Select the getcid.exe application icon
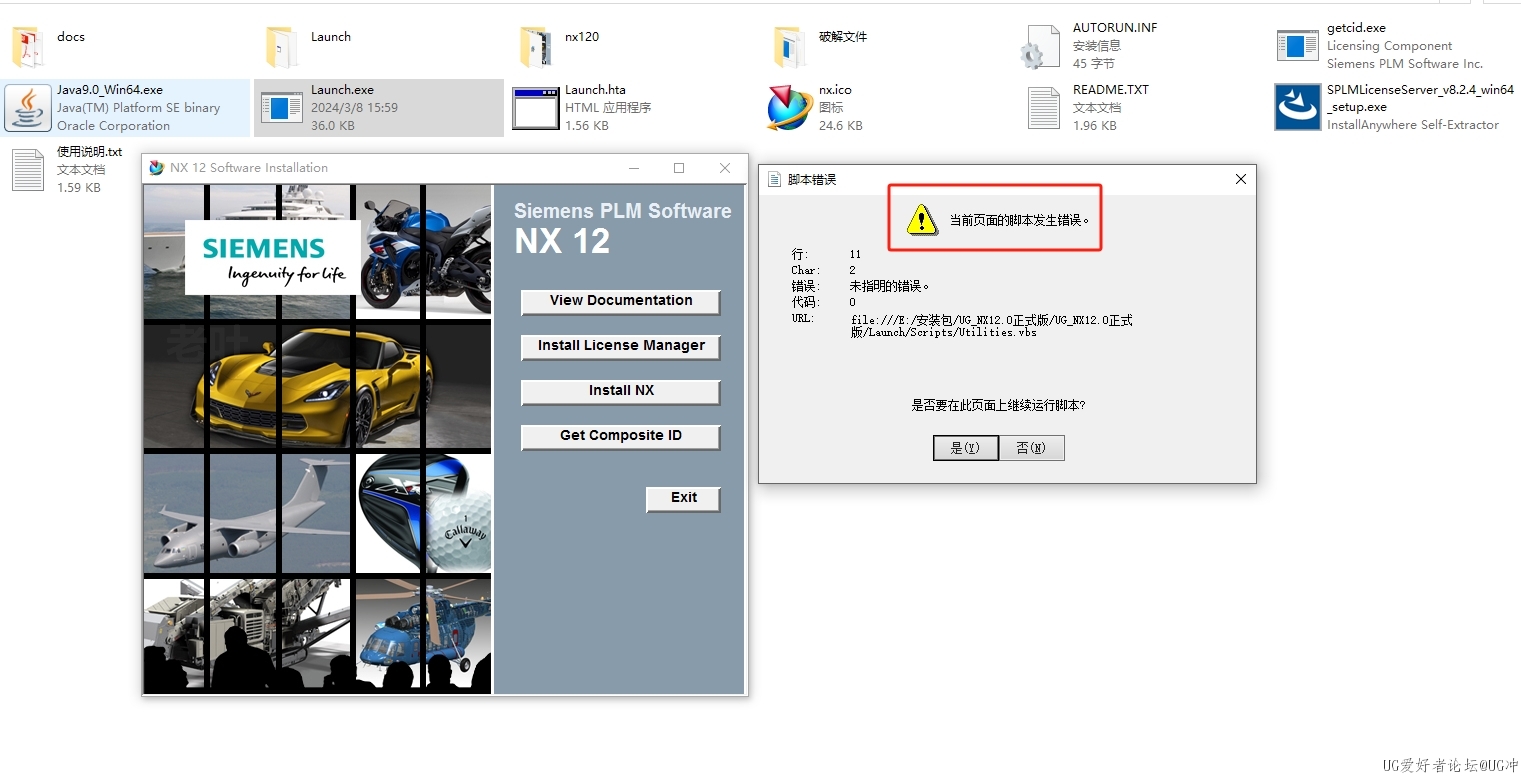 (1297, 46)
